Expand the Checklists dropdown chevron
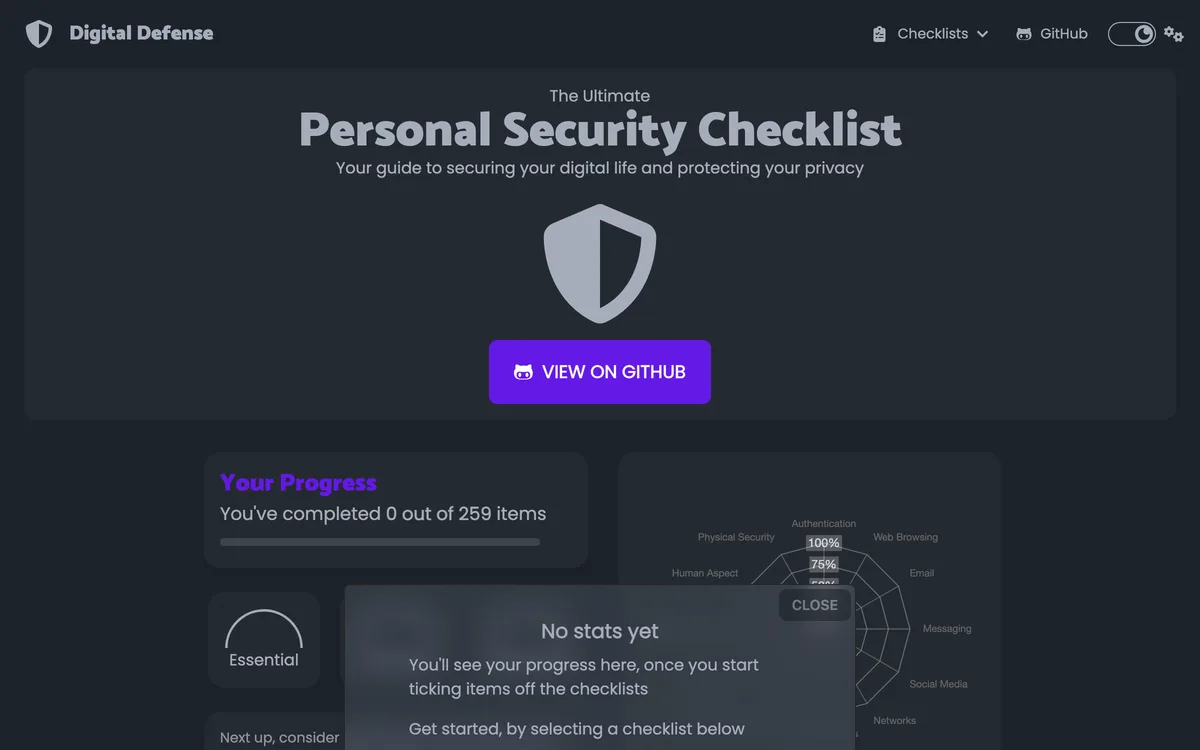 (982, 34)
